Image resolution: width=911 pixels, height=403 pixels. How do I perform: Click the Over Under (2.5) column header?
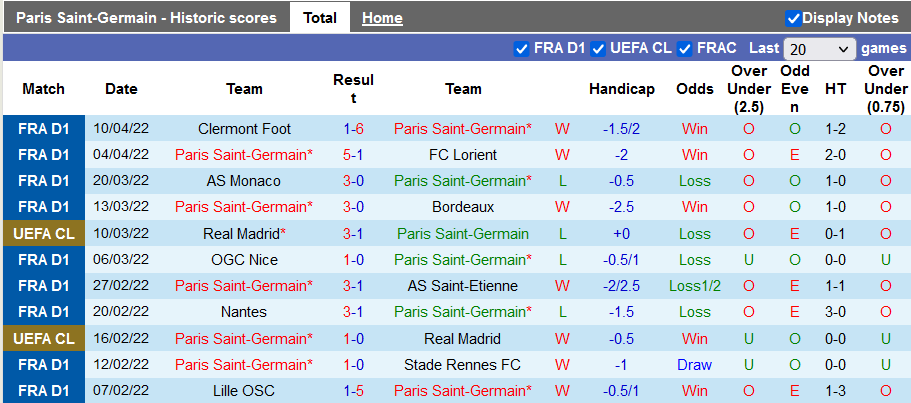point(748,89)
